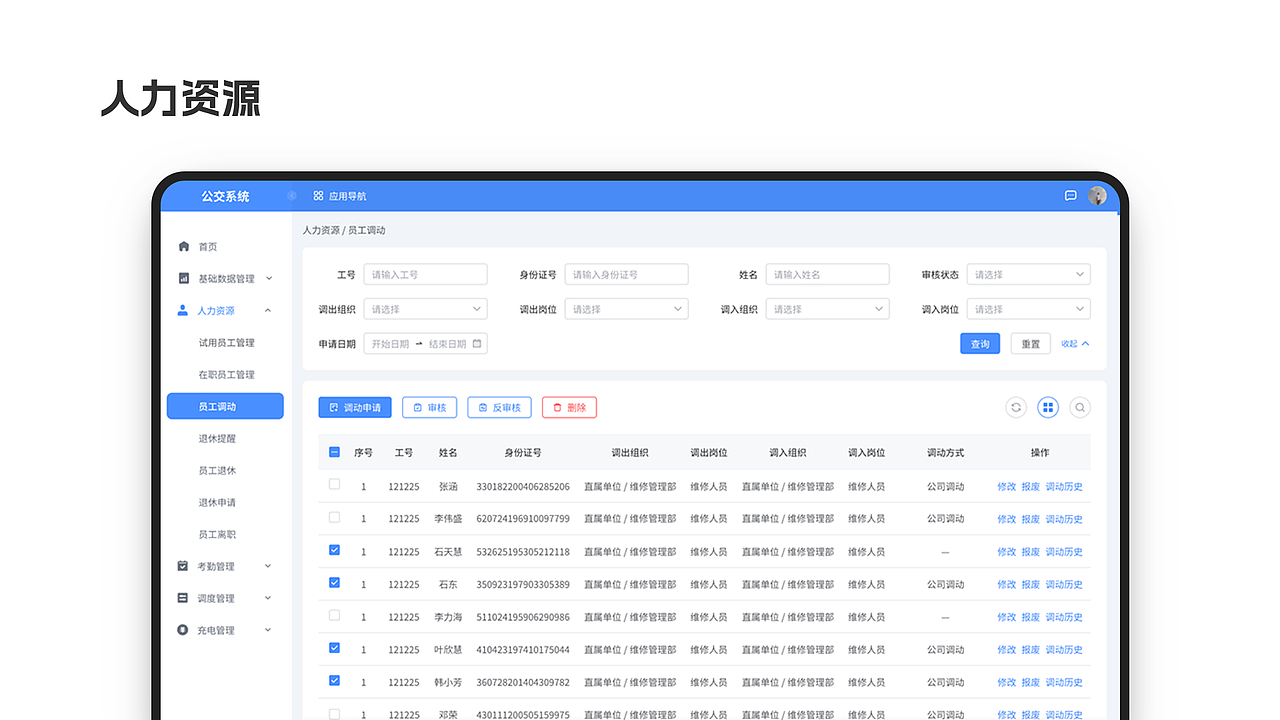
Task: Collapse sidebar via header circle icon
Action: tap(292, 196)
